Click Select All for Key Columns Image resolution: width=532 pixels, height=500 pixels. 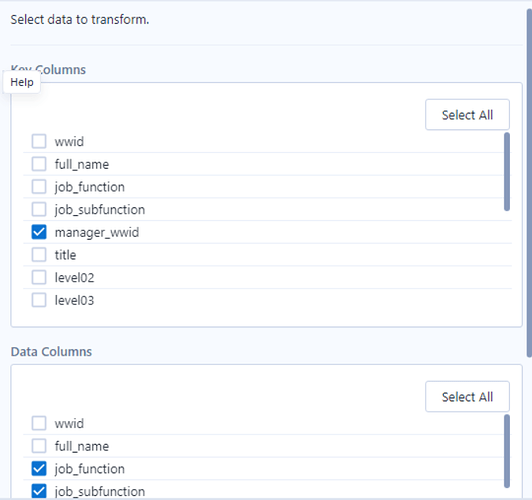[467, 115]
